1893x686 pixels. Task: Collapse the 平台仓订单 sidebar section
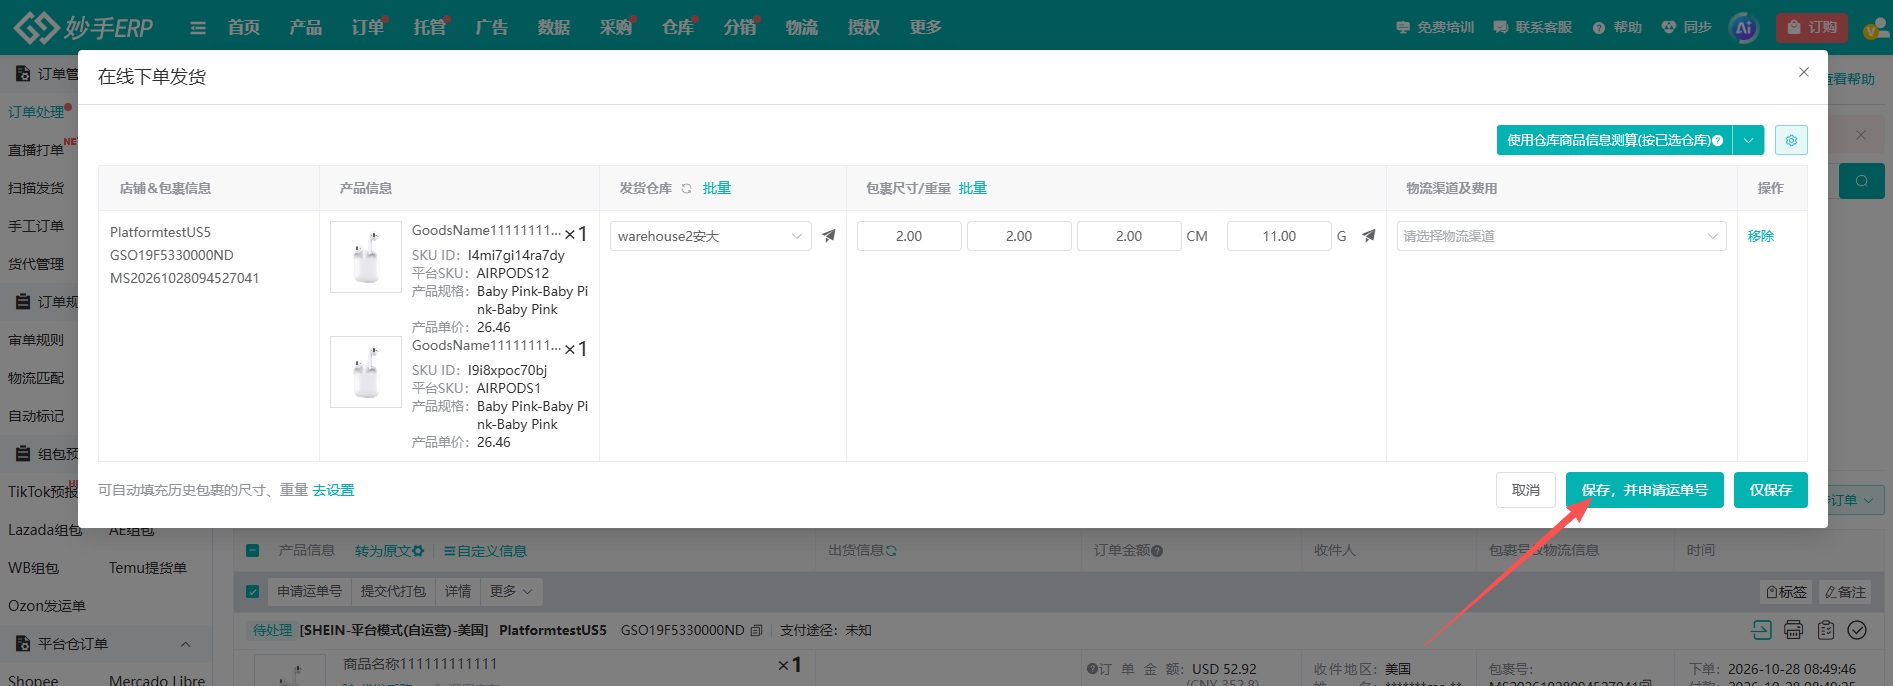pos(186,644)
